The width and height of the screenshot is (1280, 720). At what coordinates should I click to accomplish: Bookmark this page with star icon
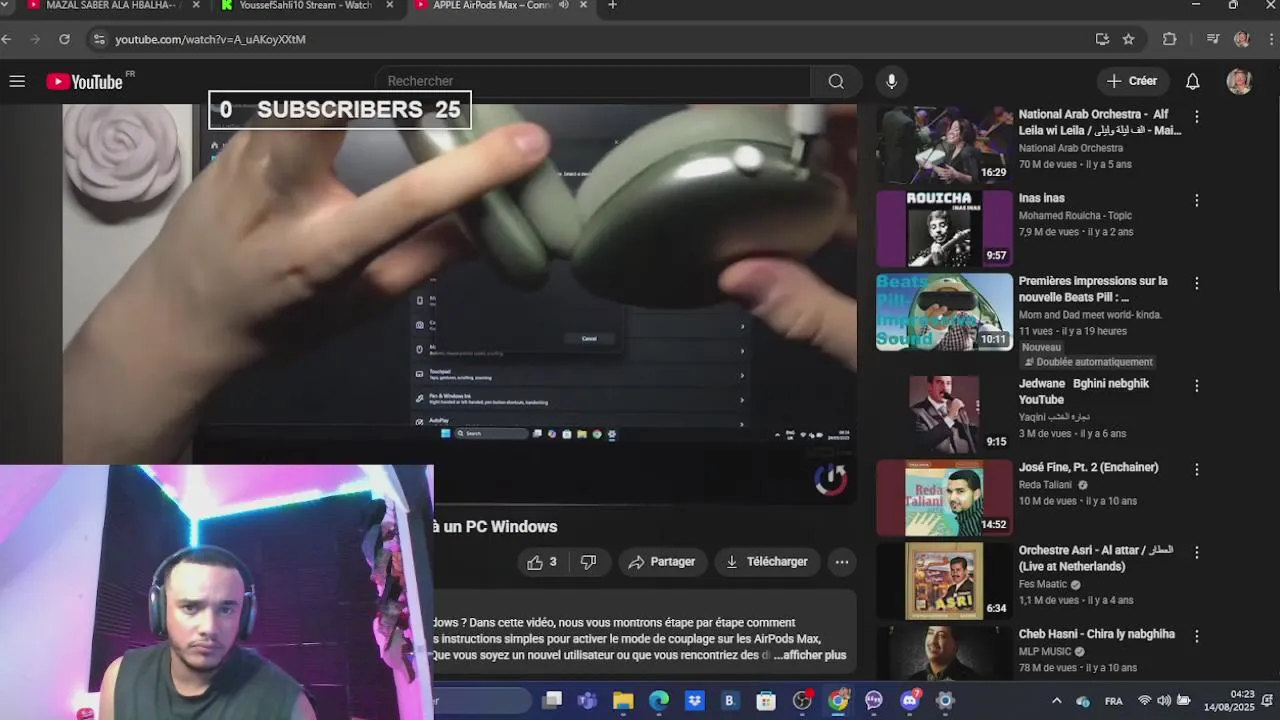coord(1128,39)
